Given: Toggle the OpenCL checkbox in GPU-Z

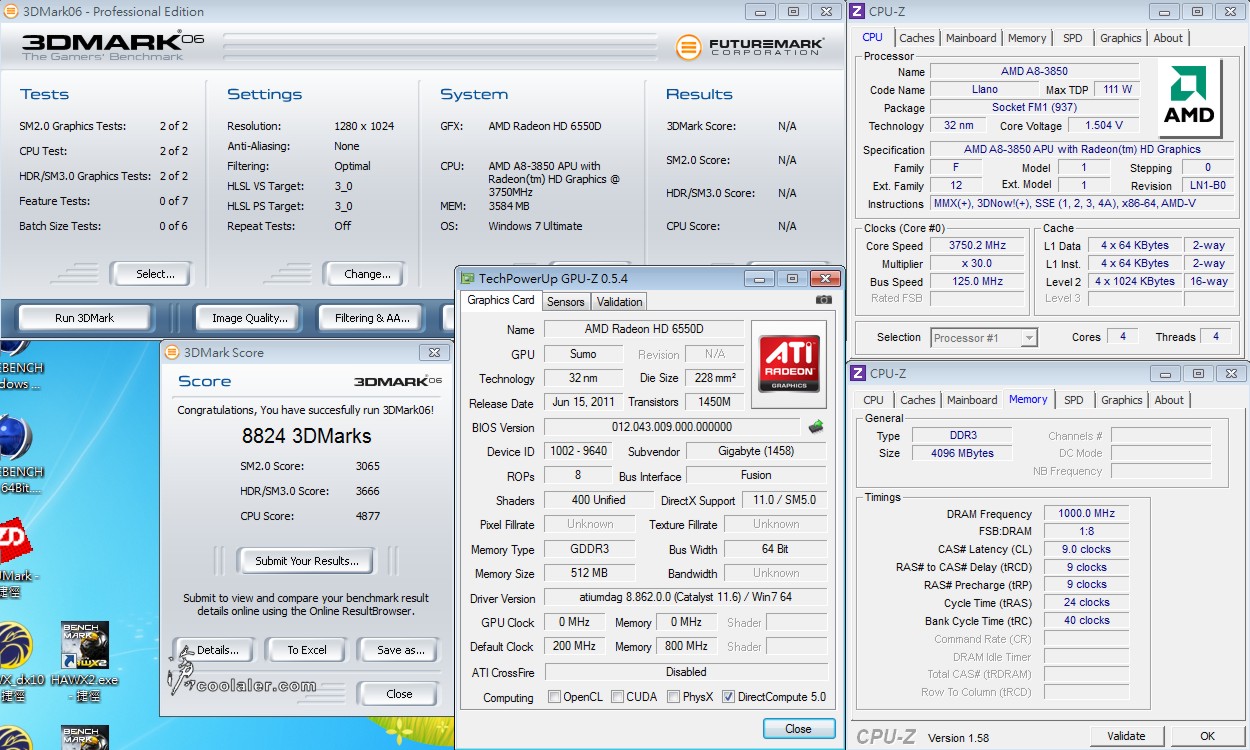Looking at the screenshot, I should (x=554, y=697).
